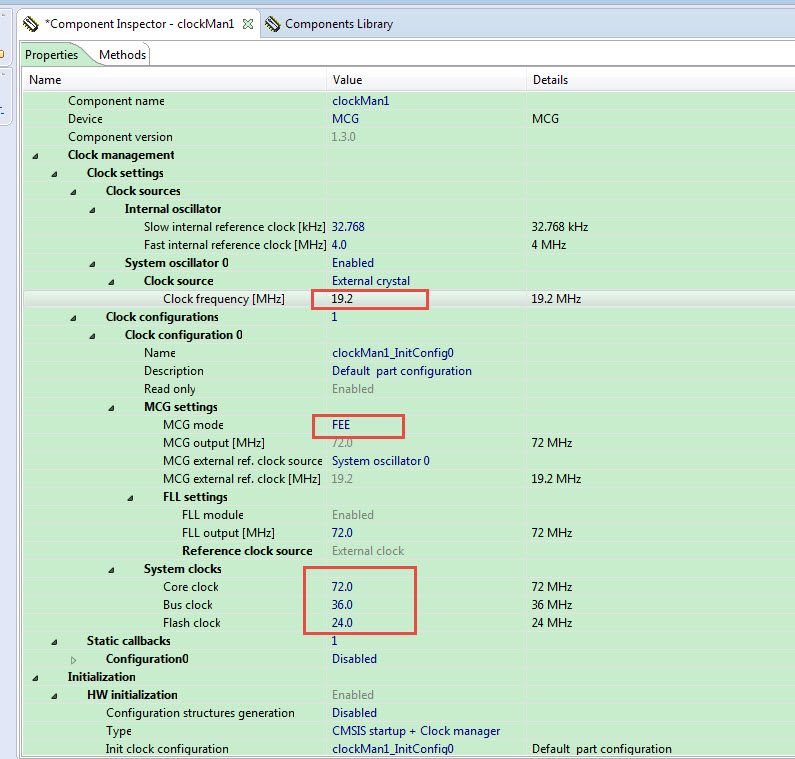
Task: Edit the FLL output value 72.0
Action: coord(342,533)
